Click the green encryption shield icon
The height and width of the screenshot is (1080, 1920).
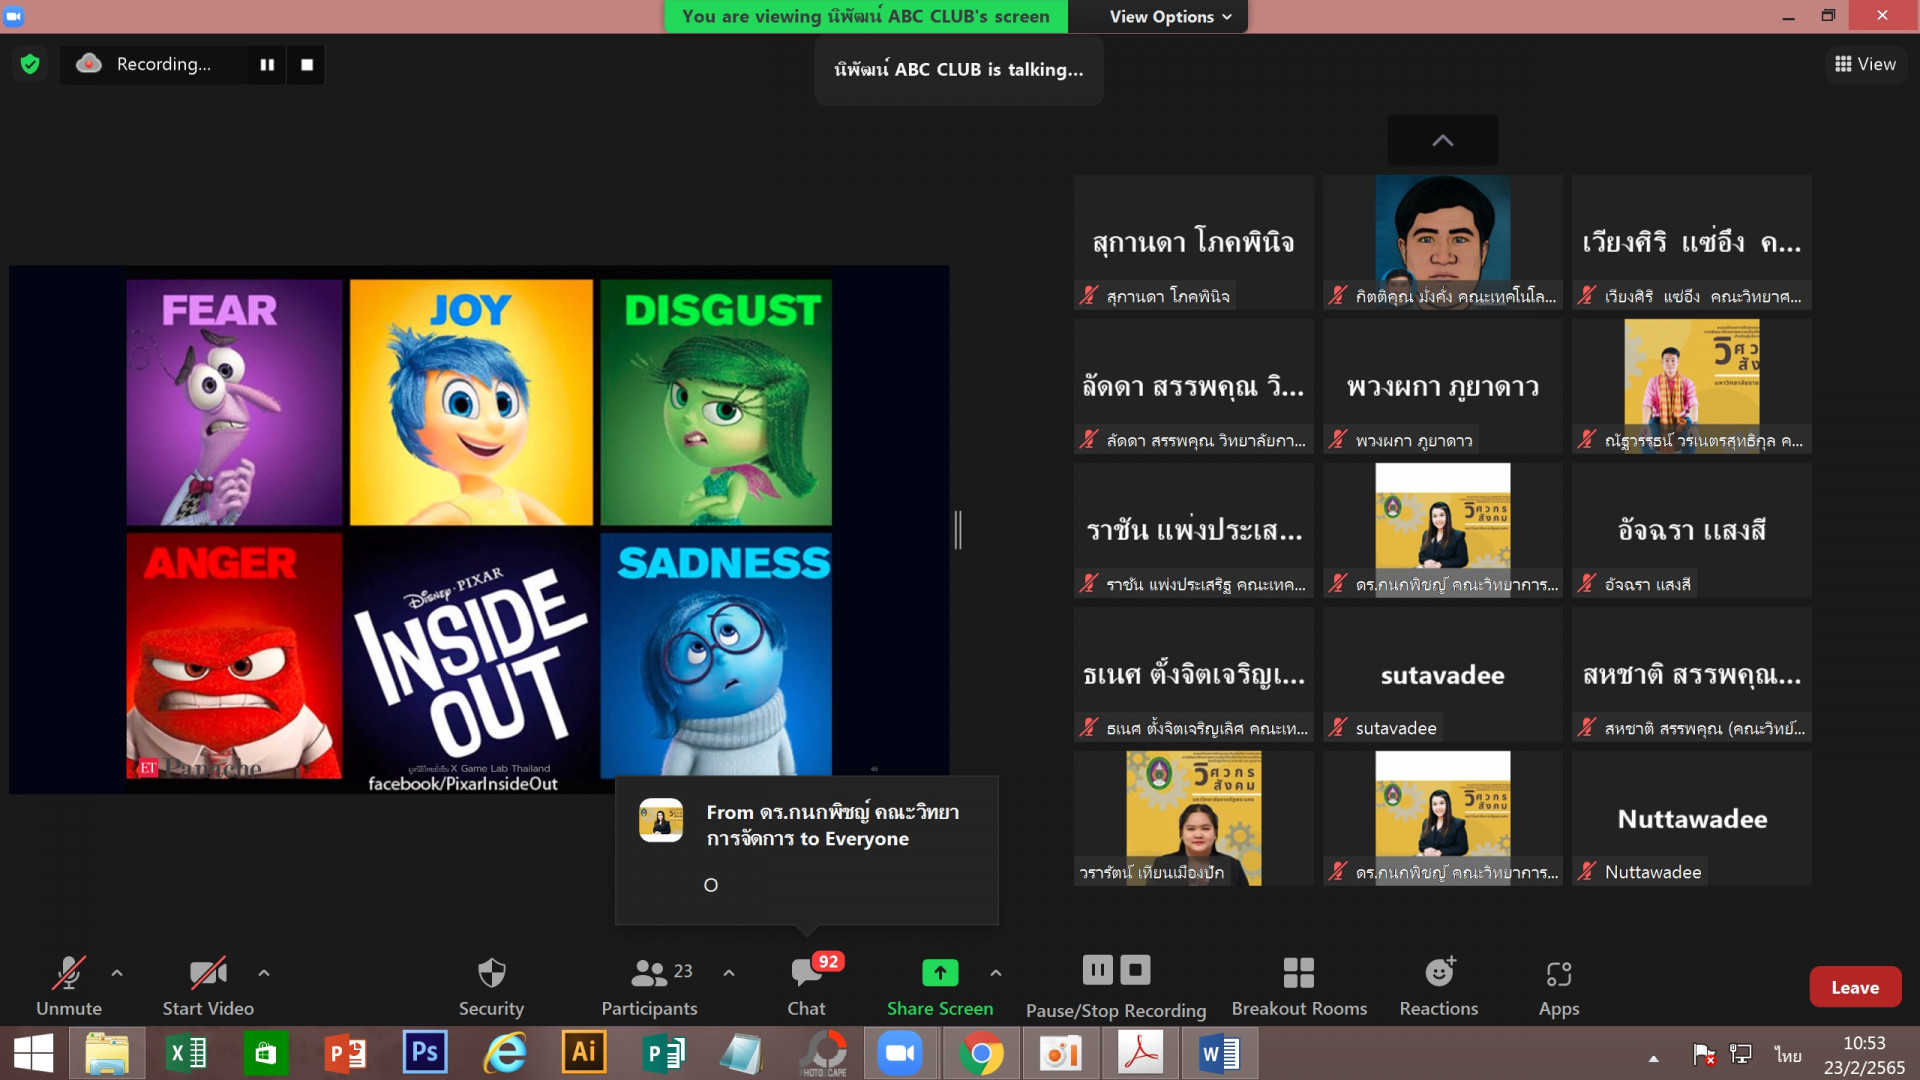[30, 65]
